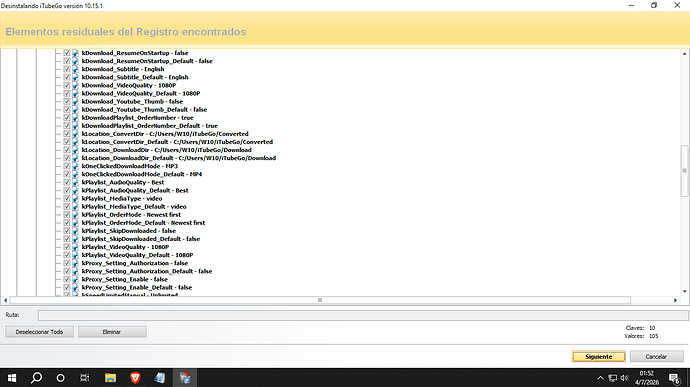Select the icon next to kLocation_ConvertDir entry
Viewport: 690px width, 387px height.
point(75,134)
